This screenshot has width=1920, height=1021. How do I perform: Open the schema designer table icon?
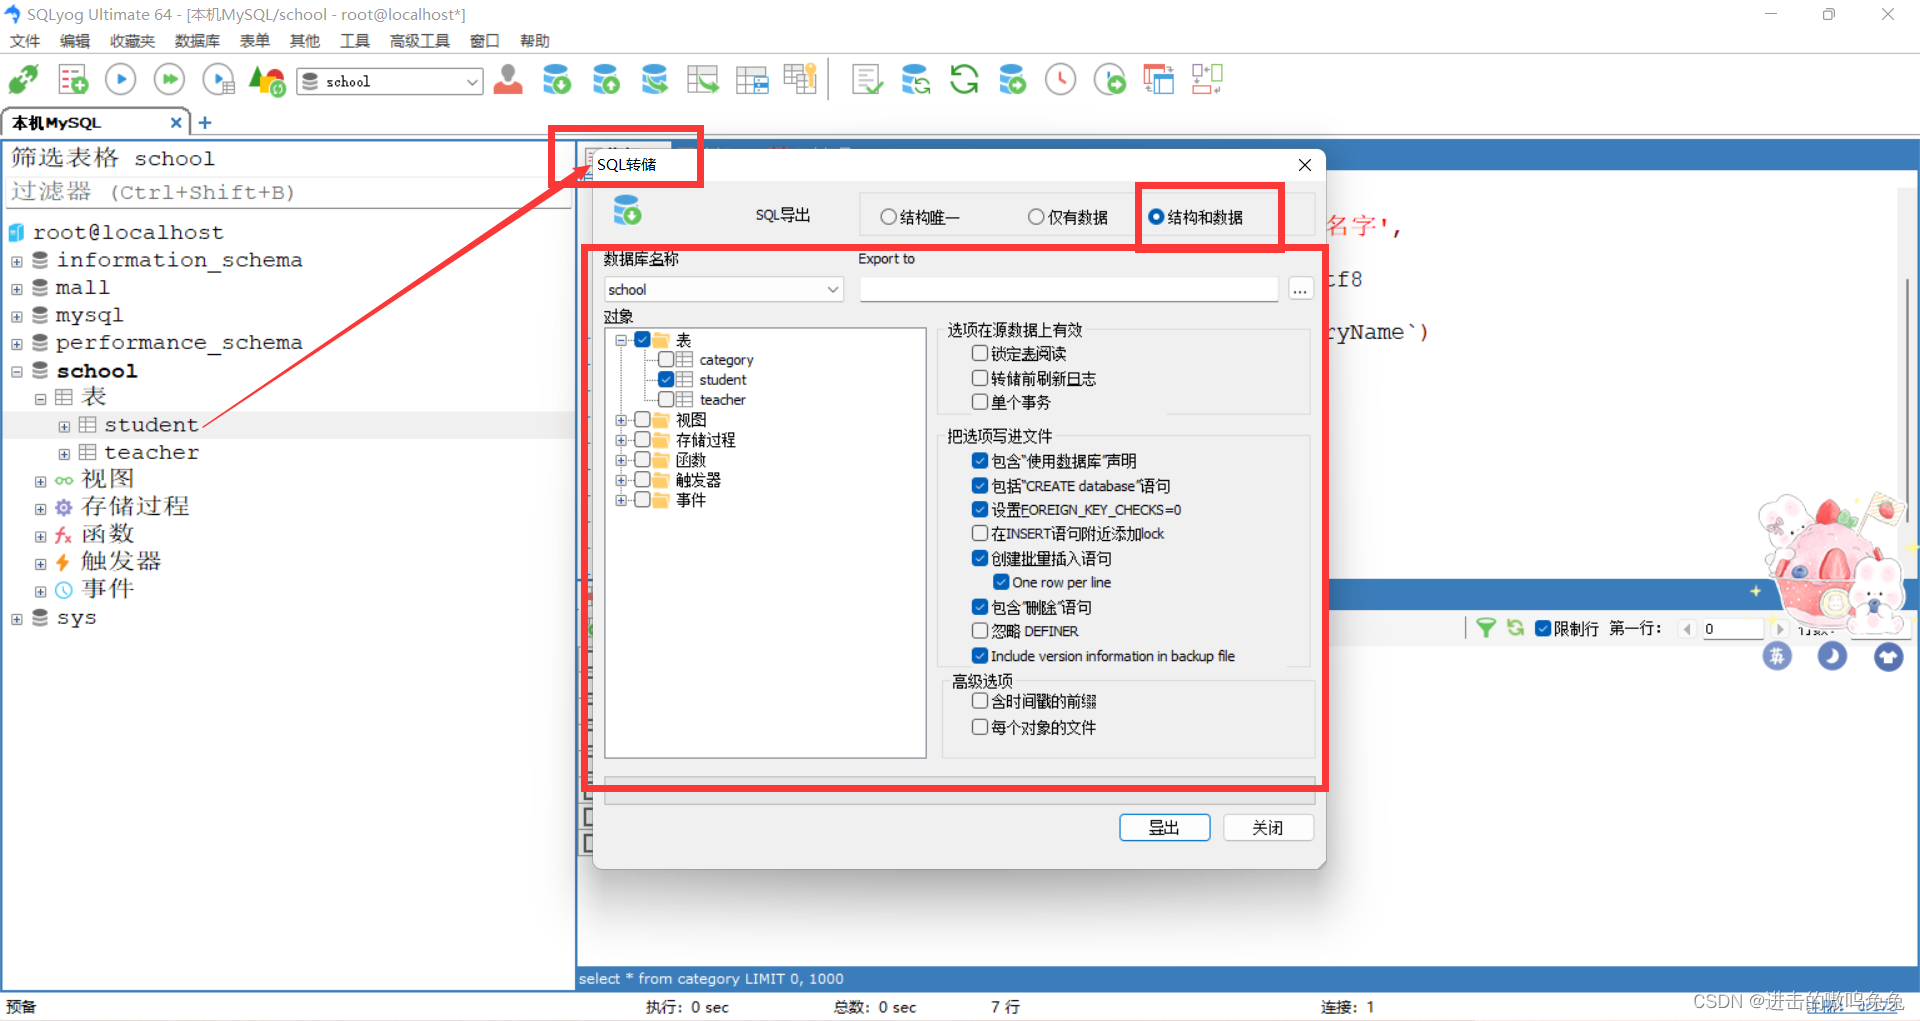point(752,79)
